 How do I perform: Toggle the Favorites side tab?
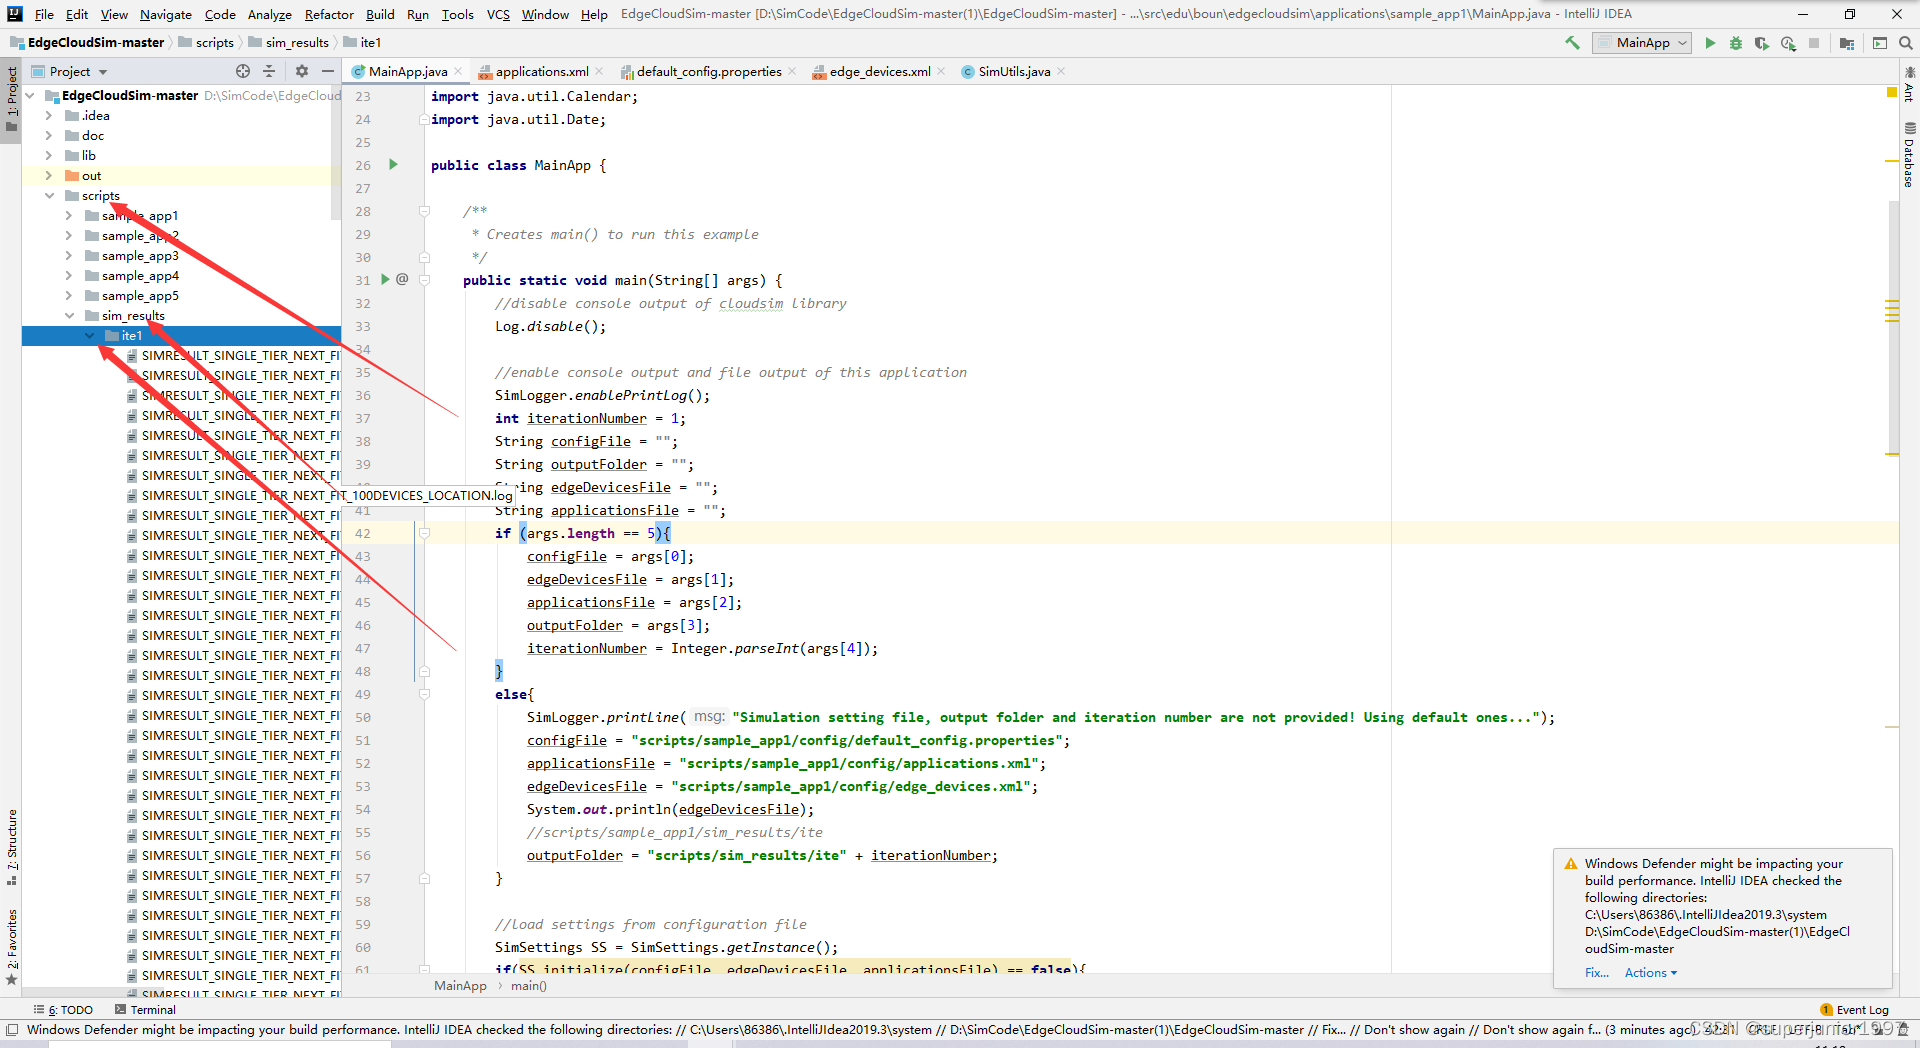11,946
